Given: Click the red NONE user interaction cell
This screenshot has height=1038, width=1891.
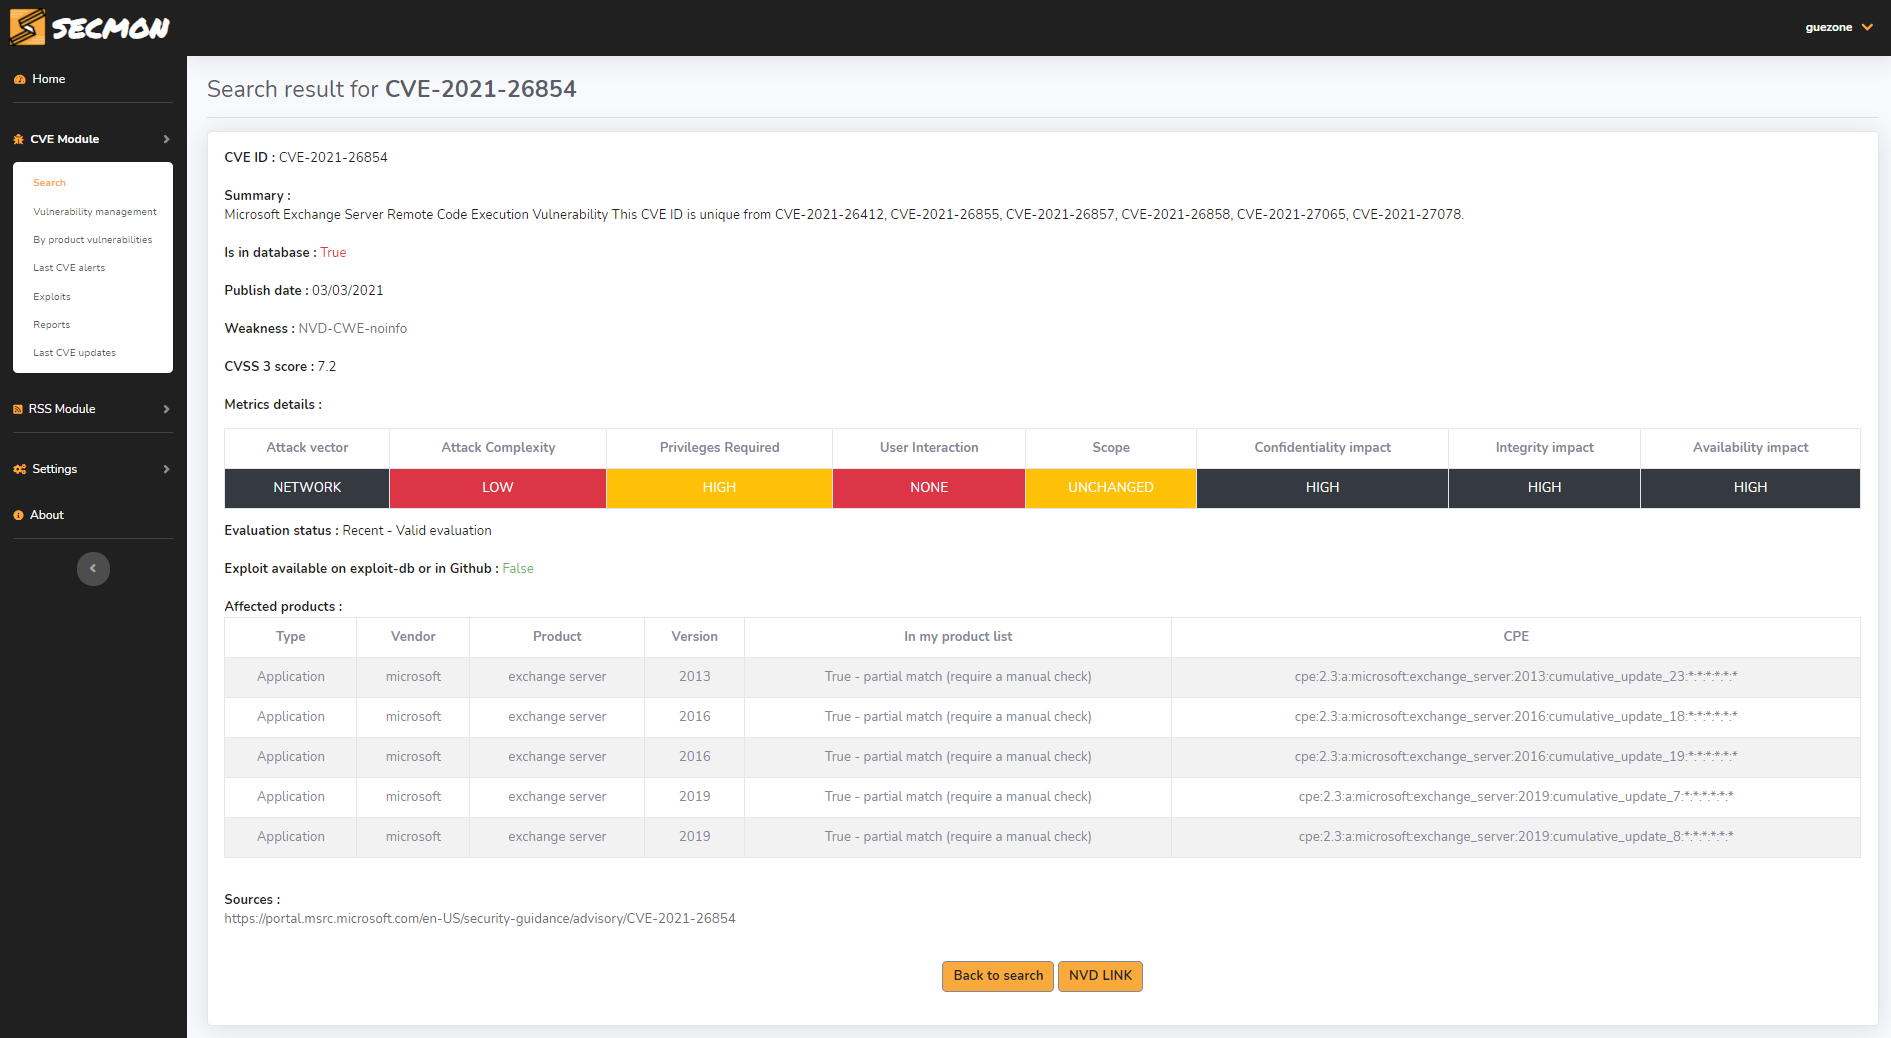Looking at the screenshot, I should [x=929, y=488].
